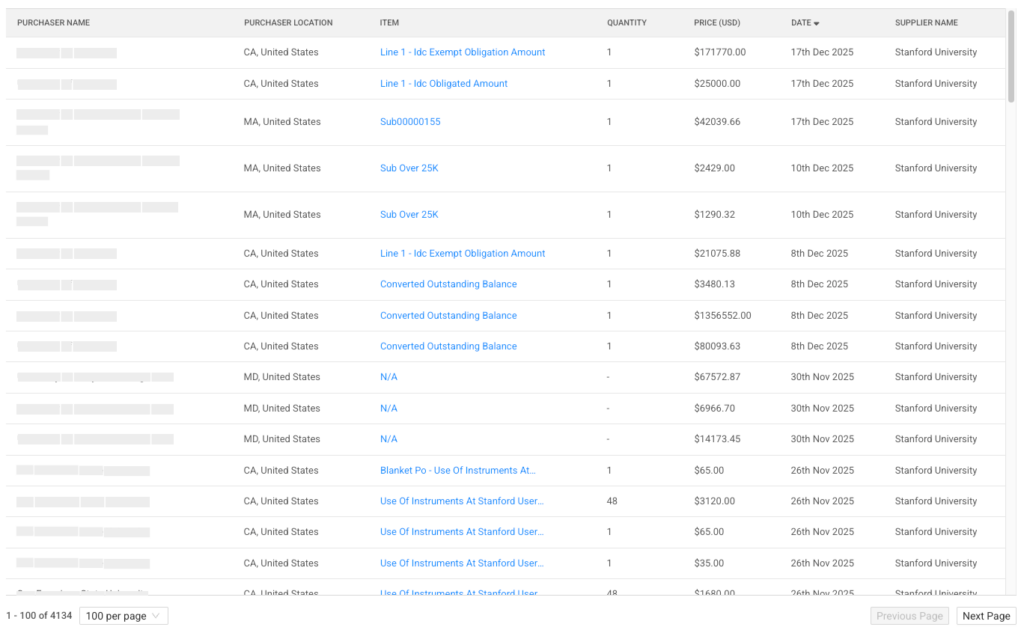Image resolution: width=1024 pixels, height=636 pixels.
Task: Open the Line 1 - Idc Obligated Amount link
Action: [x=443, y=84]
